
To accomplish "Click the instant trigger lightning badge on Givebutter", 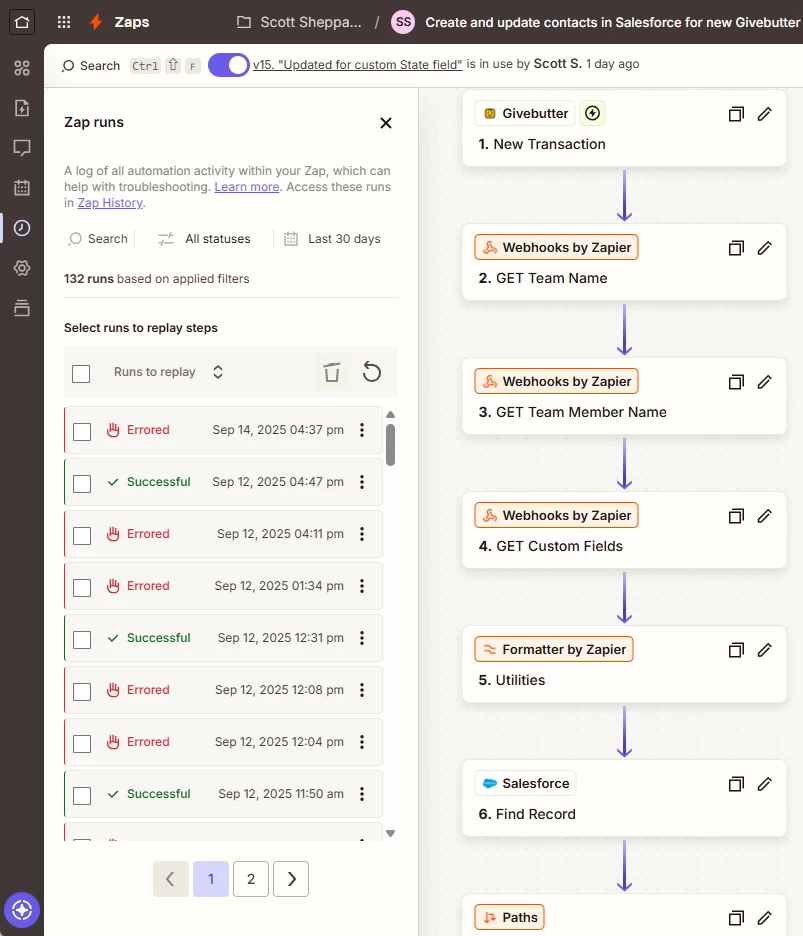I will coord(592,113).
